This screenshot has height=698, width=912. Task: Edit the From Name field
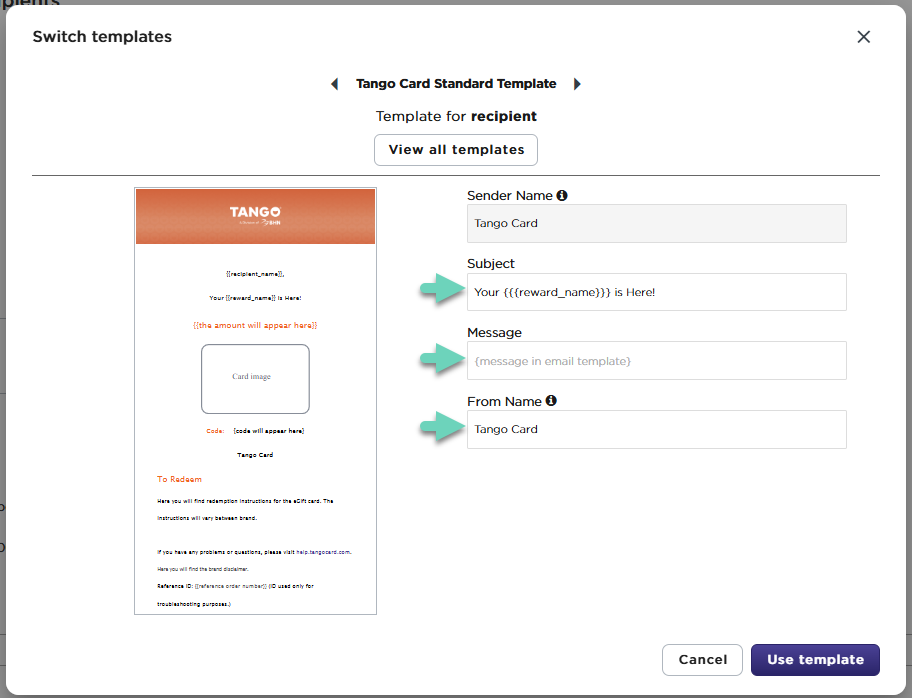point(656,430)
